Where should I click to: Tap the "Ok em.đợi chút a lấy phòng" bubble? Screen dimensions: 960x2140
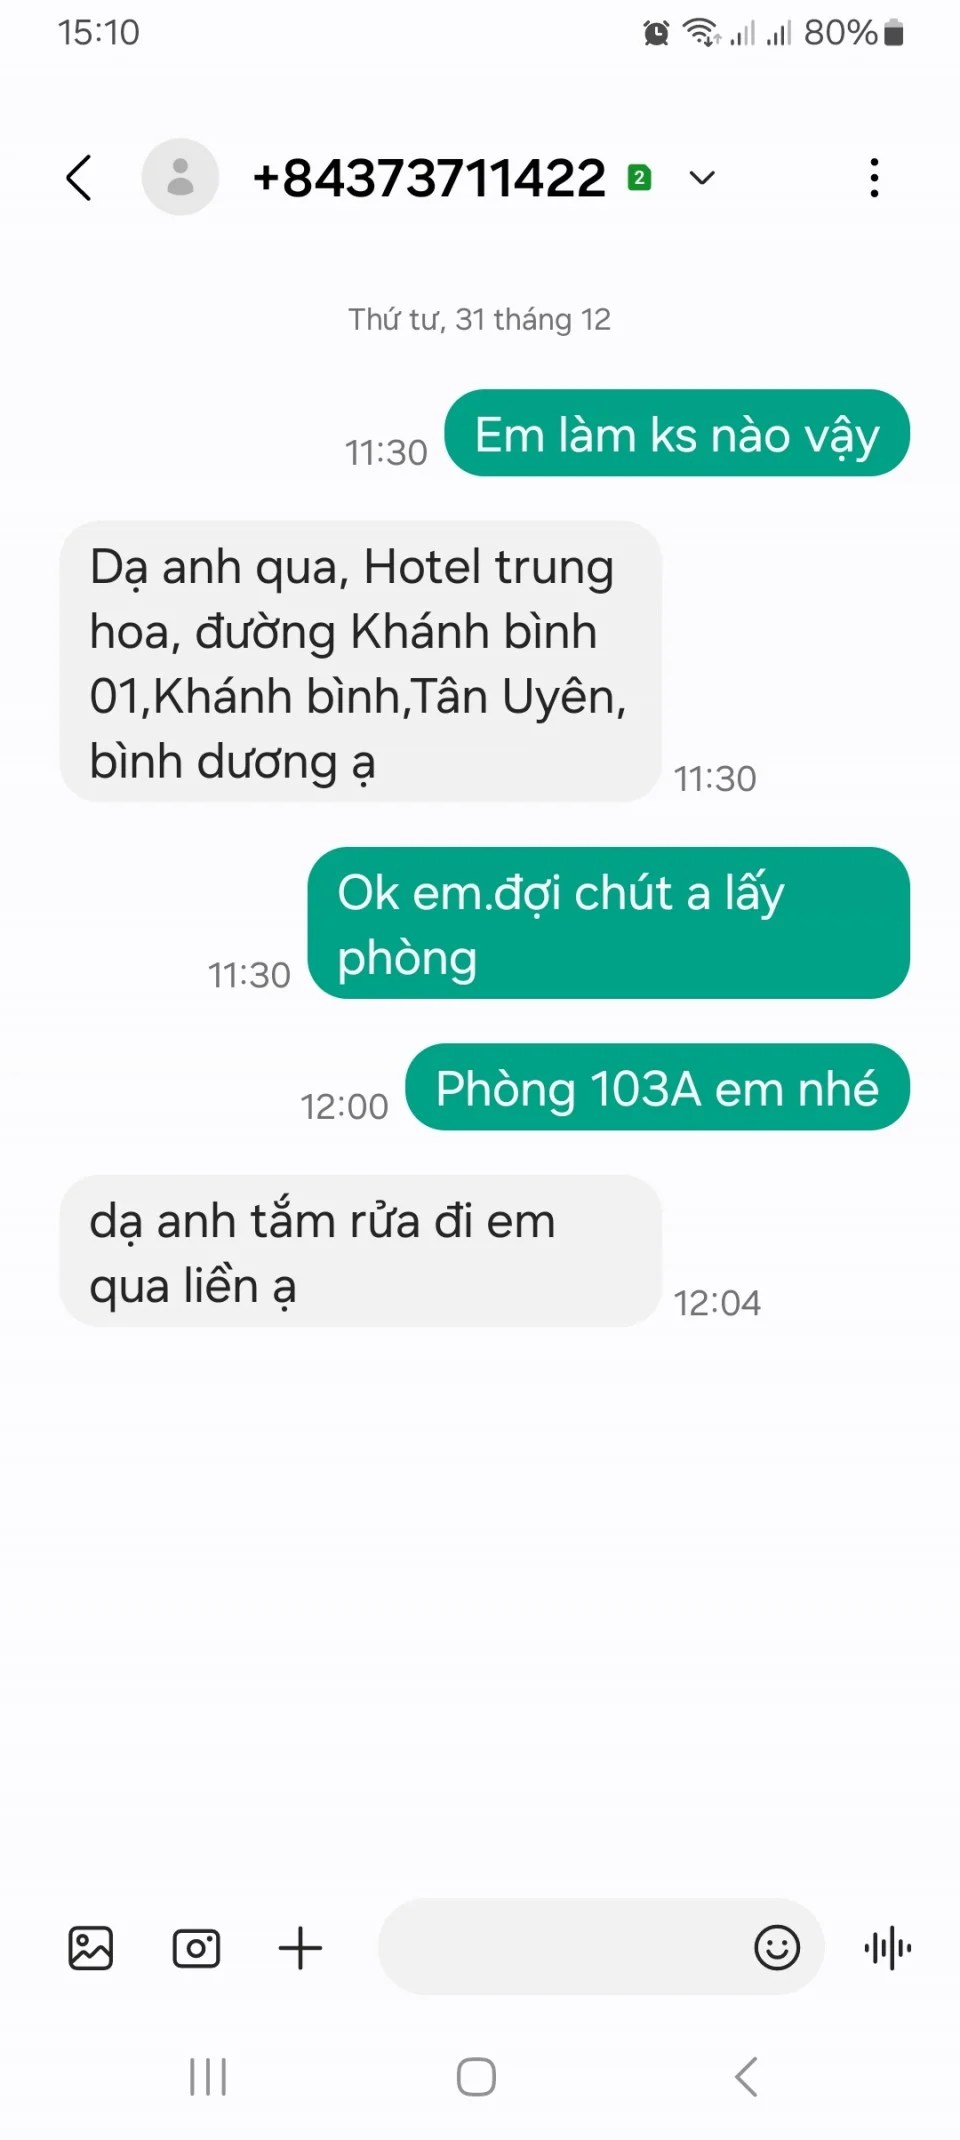pyautogui.click(x=608, y=923)
